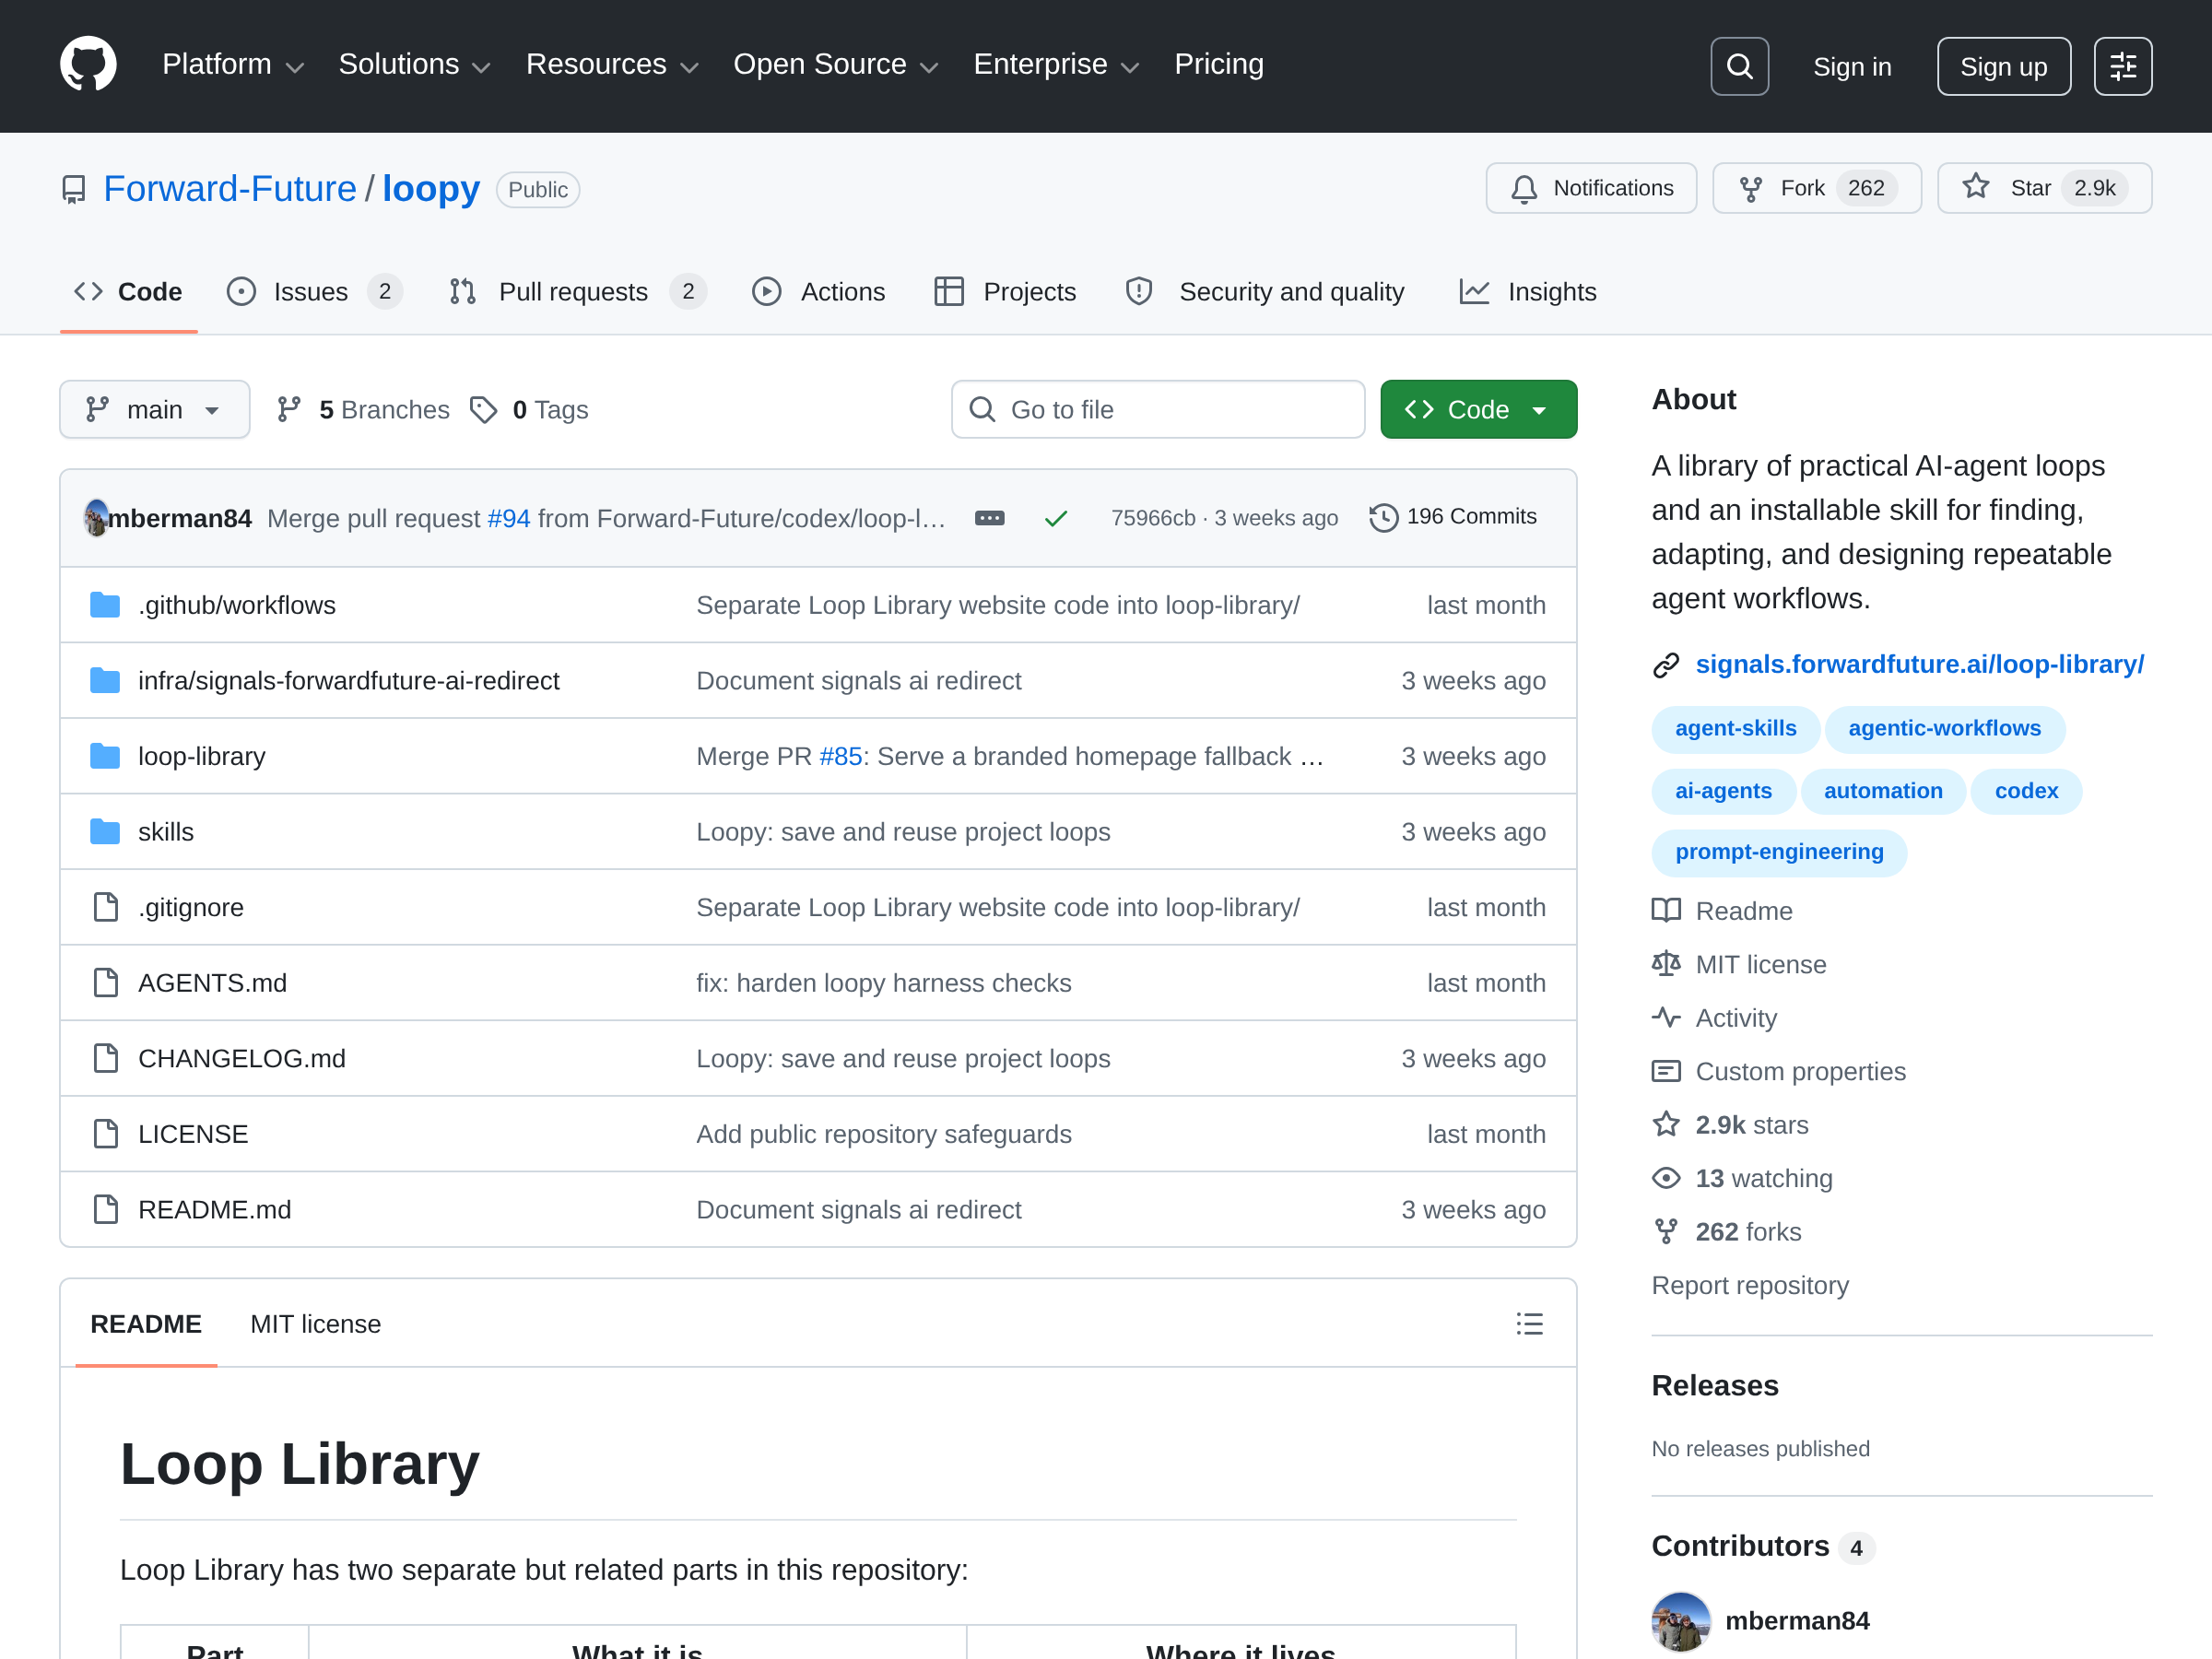
Task: Fork the loopy repository
Action: click(x=1816, y=188)
